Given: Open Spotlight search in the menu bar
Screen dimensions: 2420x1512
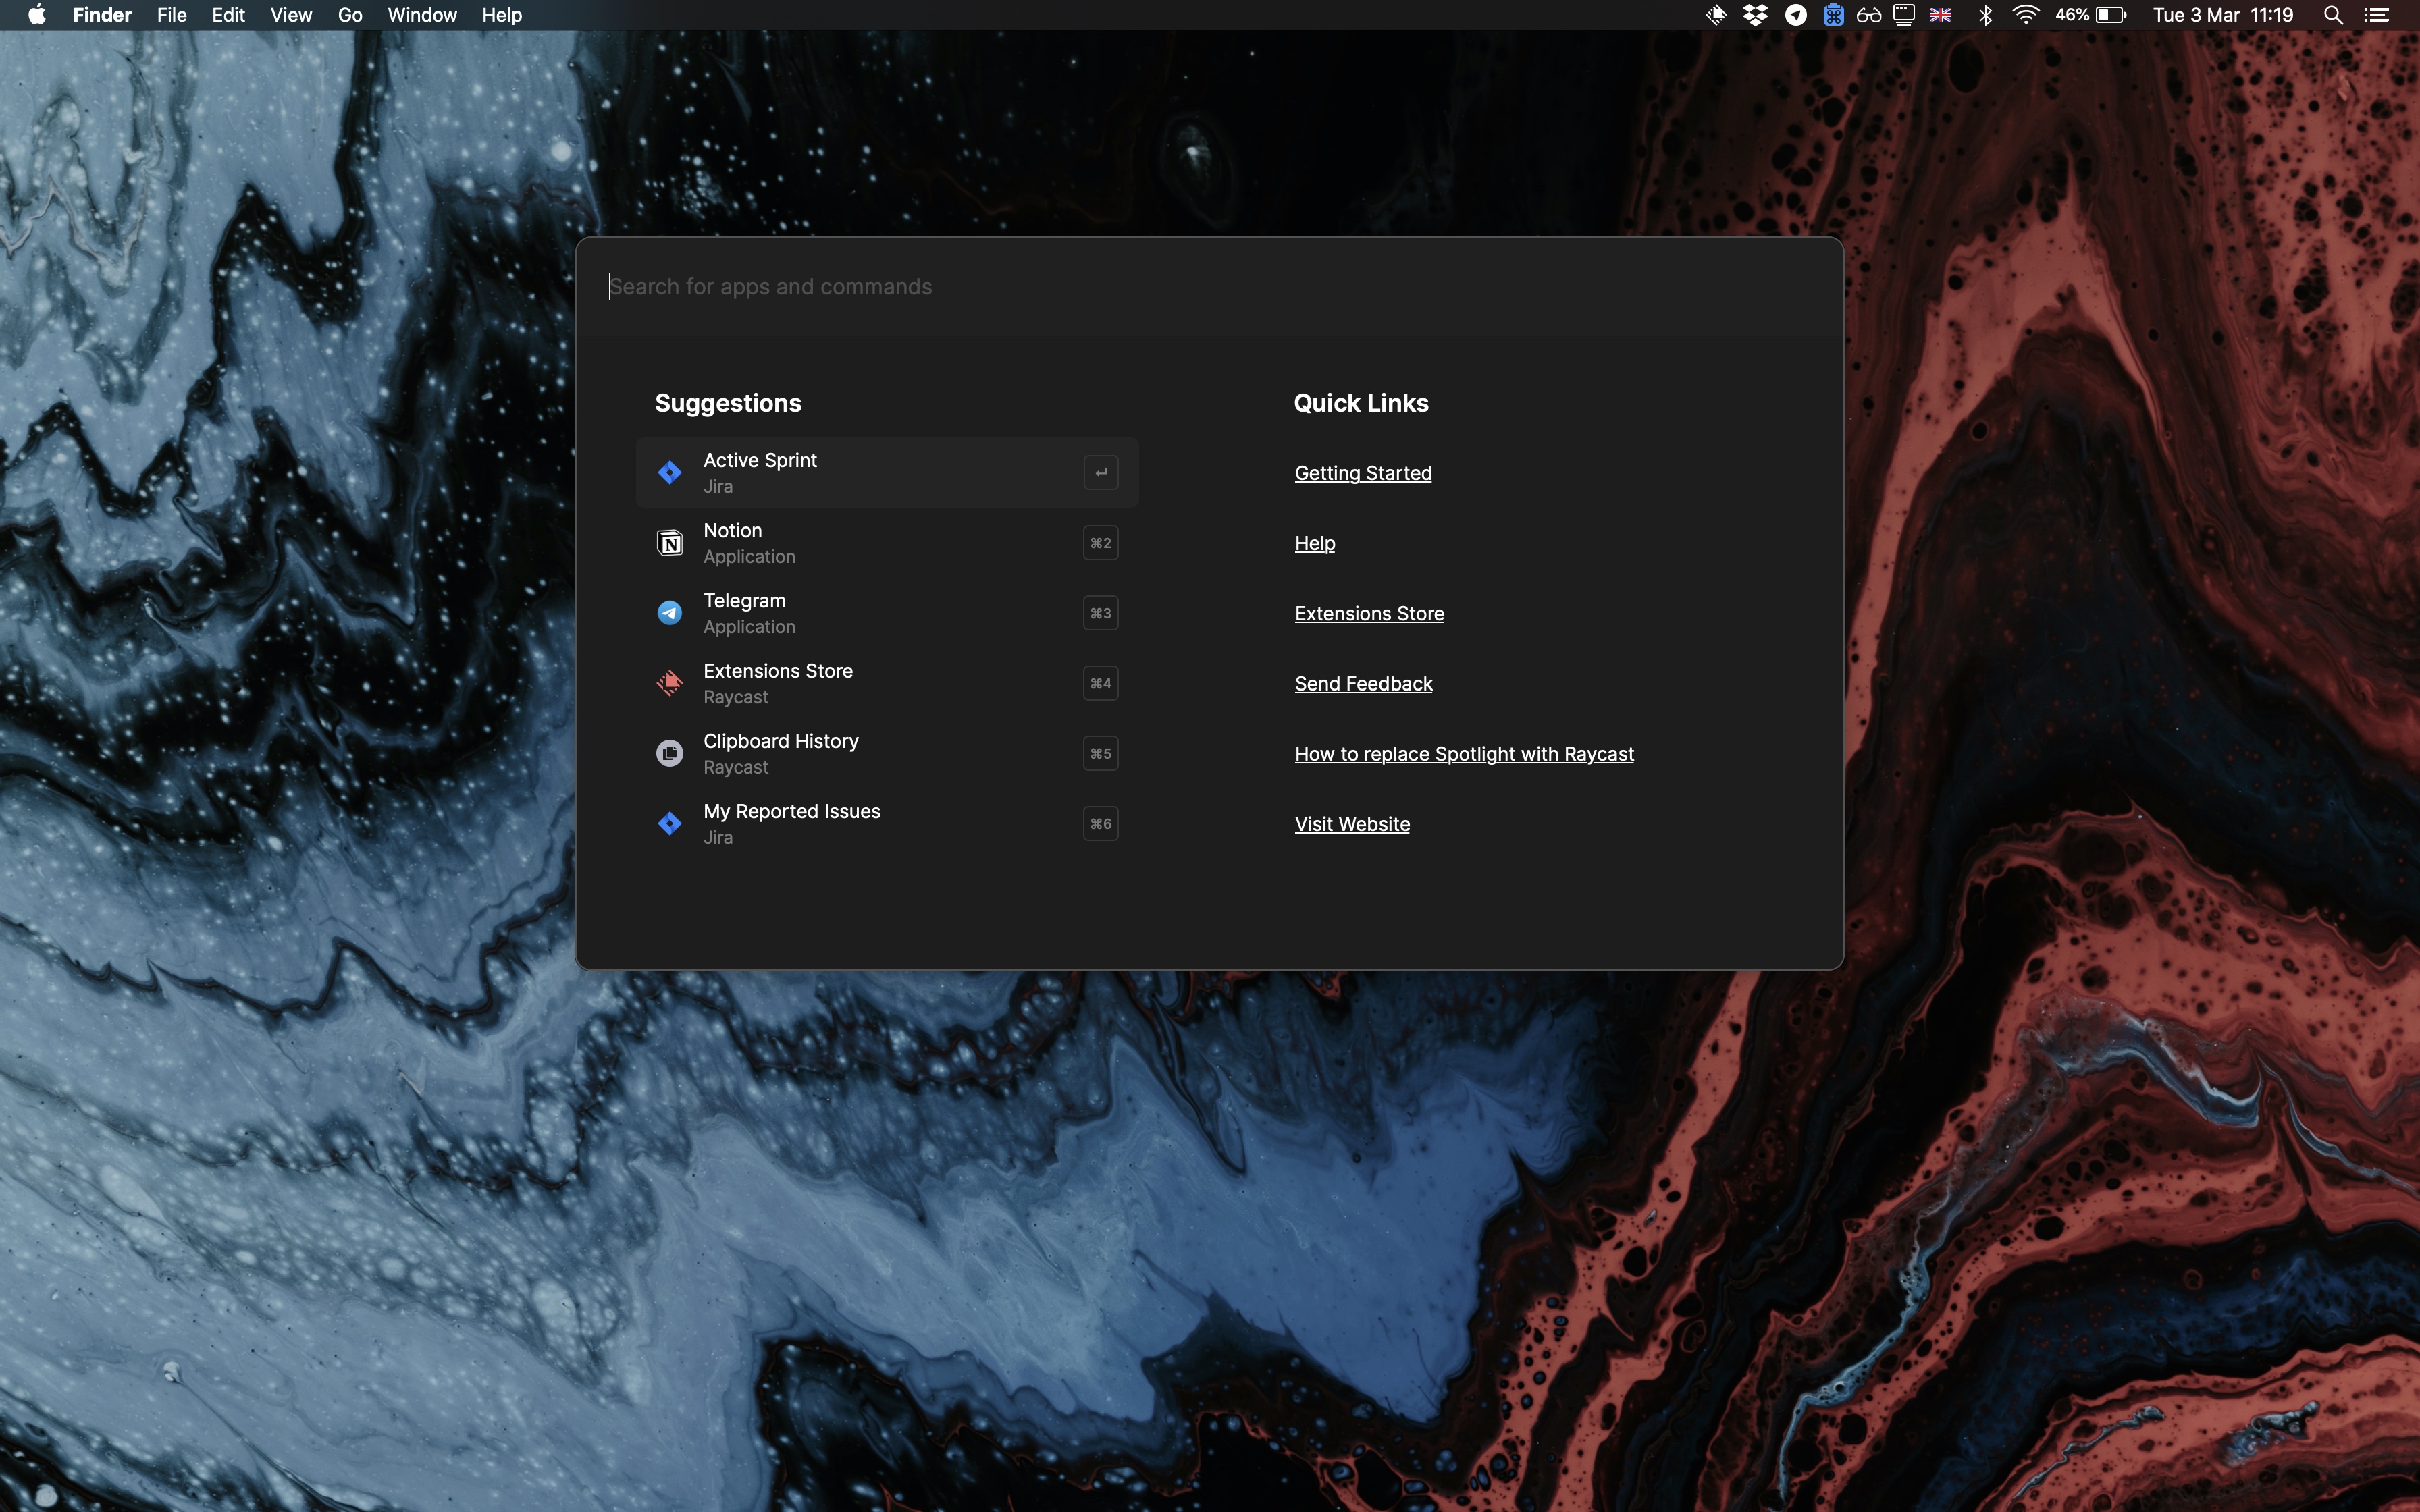Looking at the screenshot, I should click(x=2333, y=15).
